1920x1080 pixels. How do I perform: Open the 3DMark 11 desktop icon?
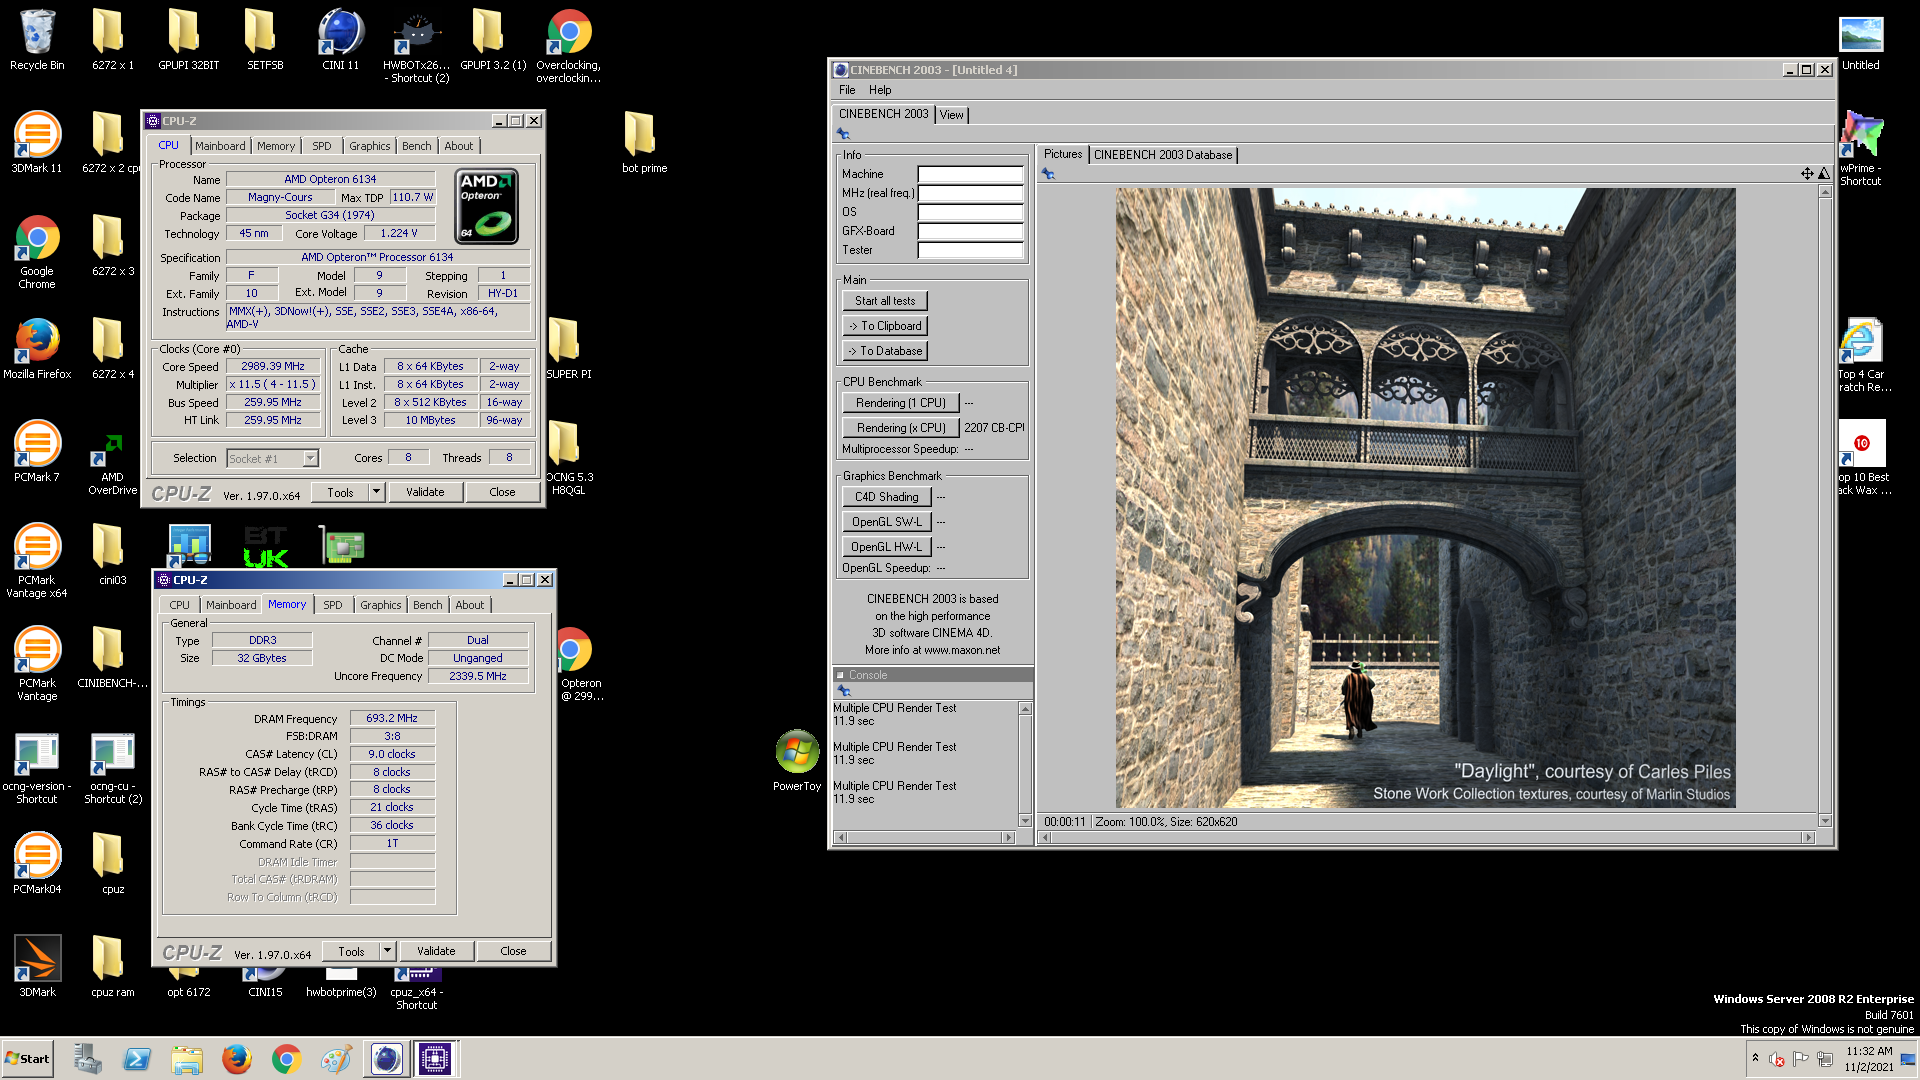[37, 142]
